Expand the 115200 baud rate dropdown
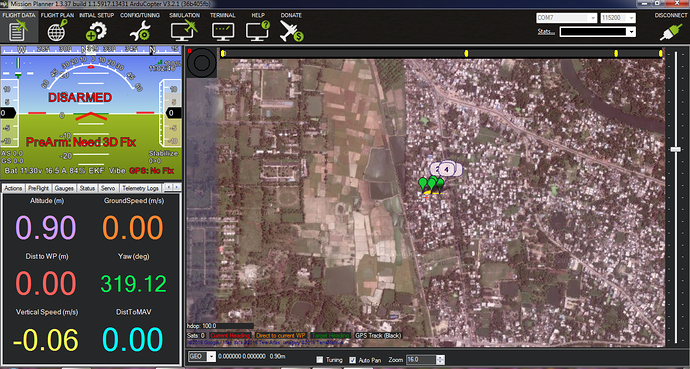The height and width of the screenshot is (369, 690). point(618,18)
